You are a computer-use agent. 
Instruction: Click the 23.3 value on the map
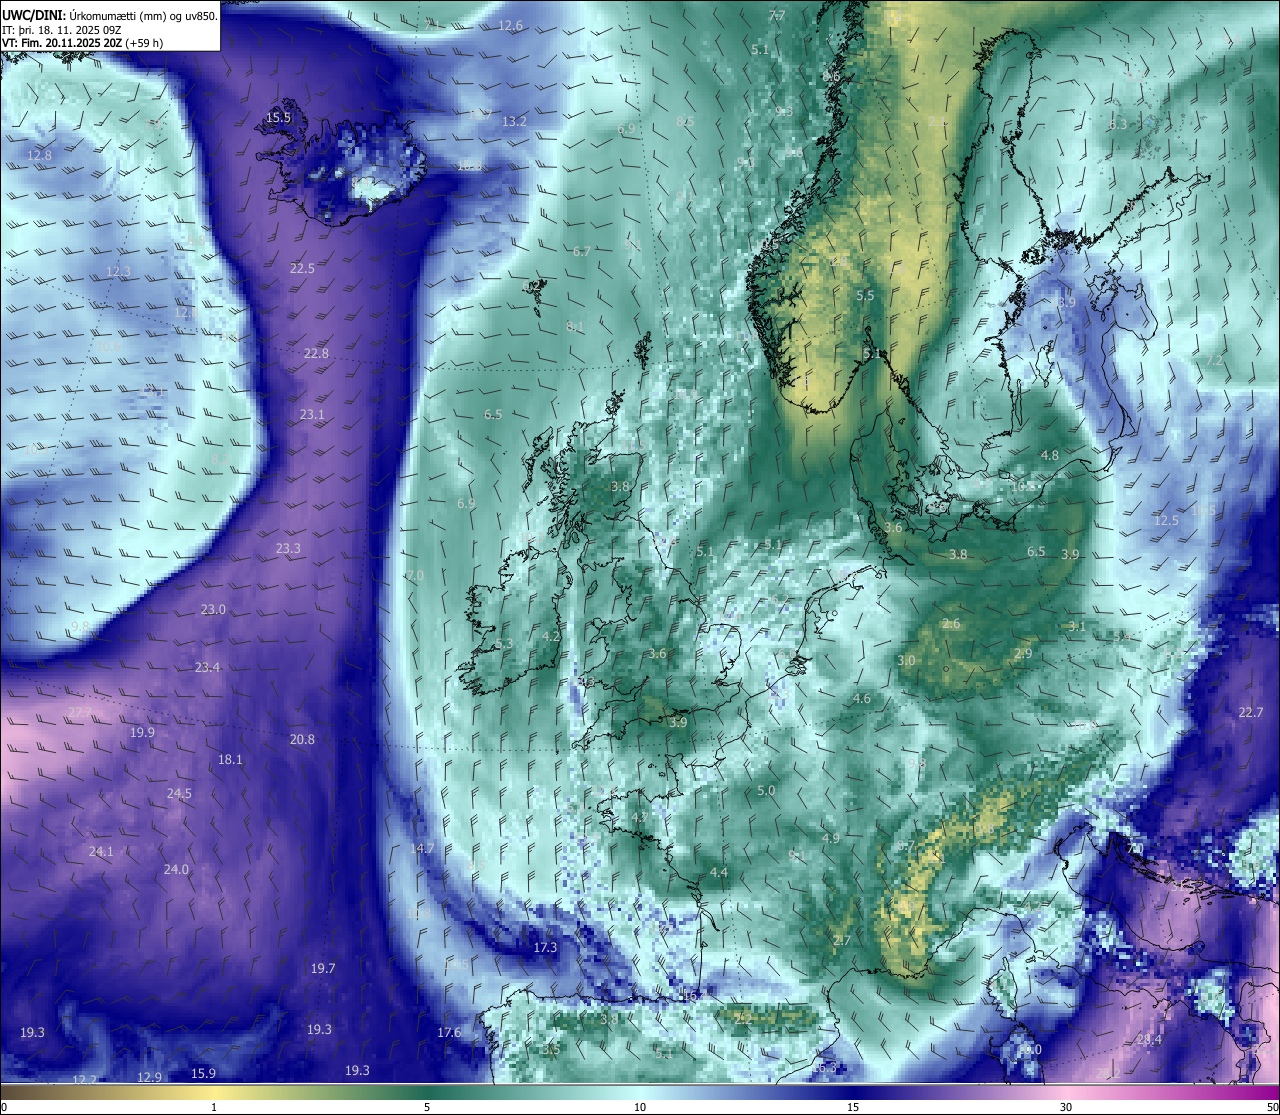288,548
